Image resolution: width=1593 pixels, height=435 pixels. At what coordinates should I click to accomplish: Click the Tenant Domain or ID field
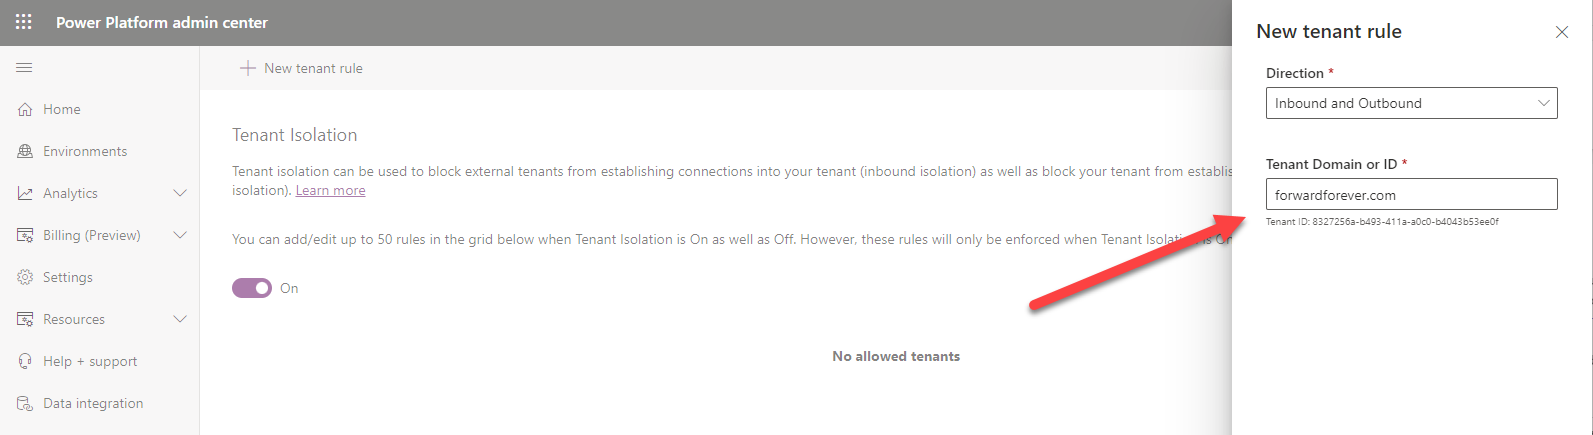point(1411,195)
